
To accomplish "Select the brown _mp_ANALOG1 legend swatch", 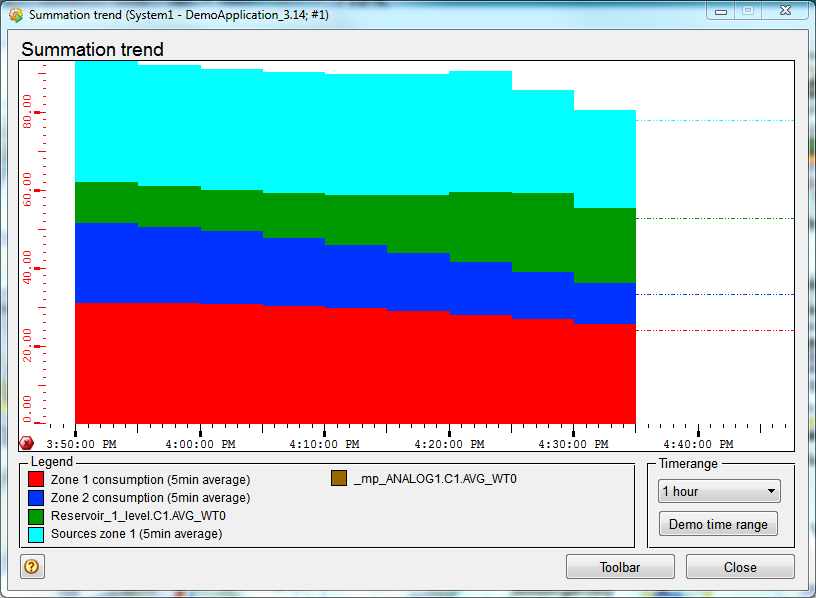I will [x=339, y=478].
